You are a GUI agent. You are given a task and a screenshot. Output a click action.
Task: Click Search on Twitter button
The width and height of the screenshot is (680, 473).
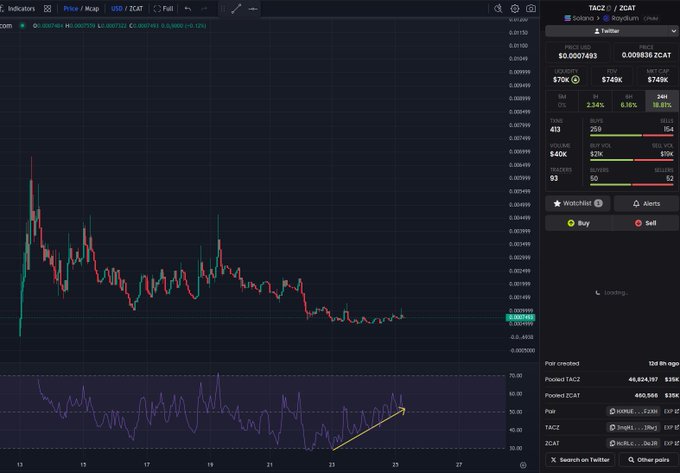[x=580, y=460]
